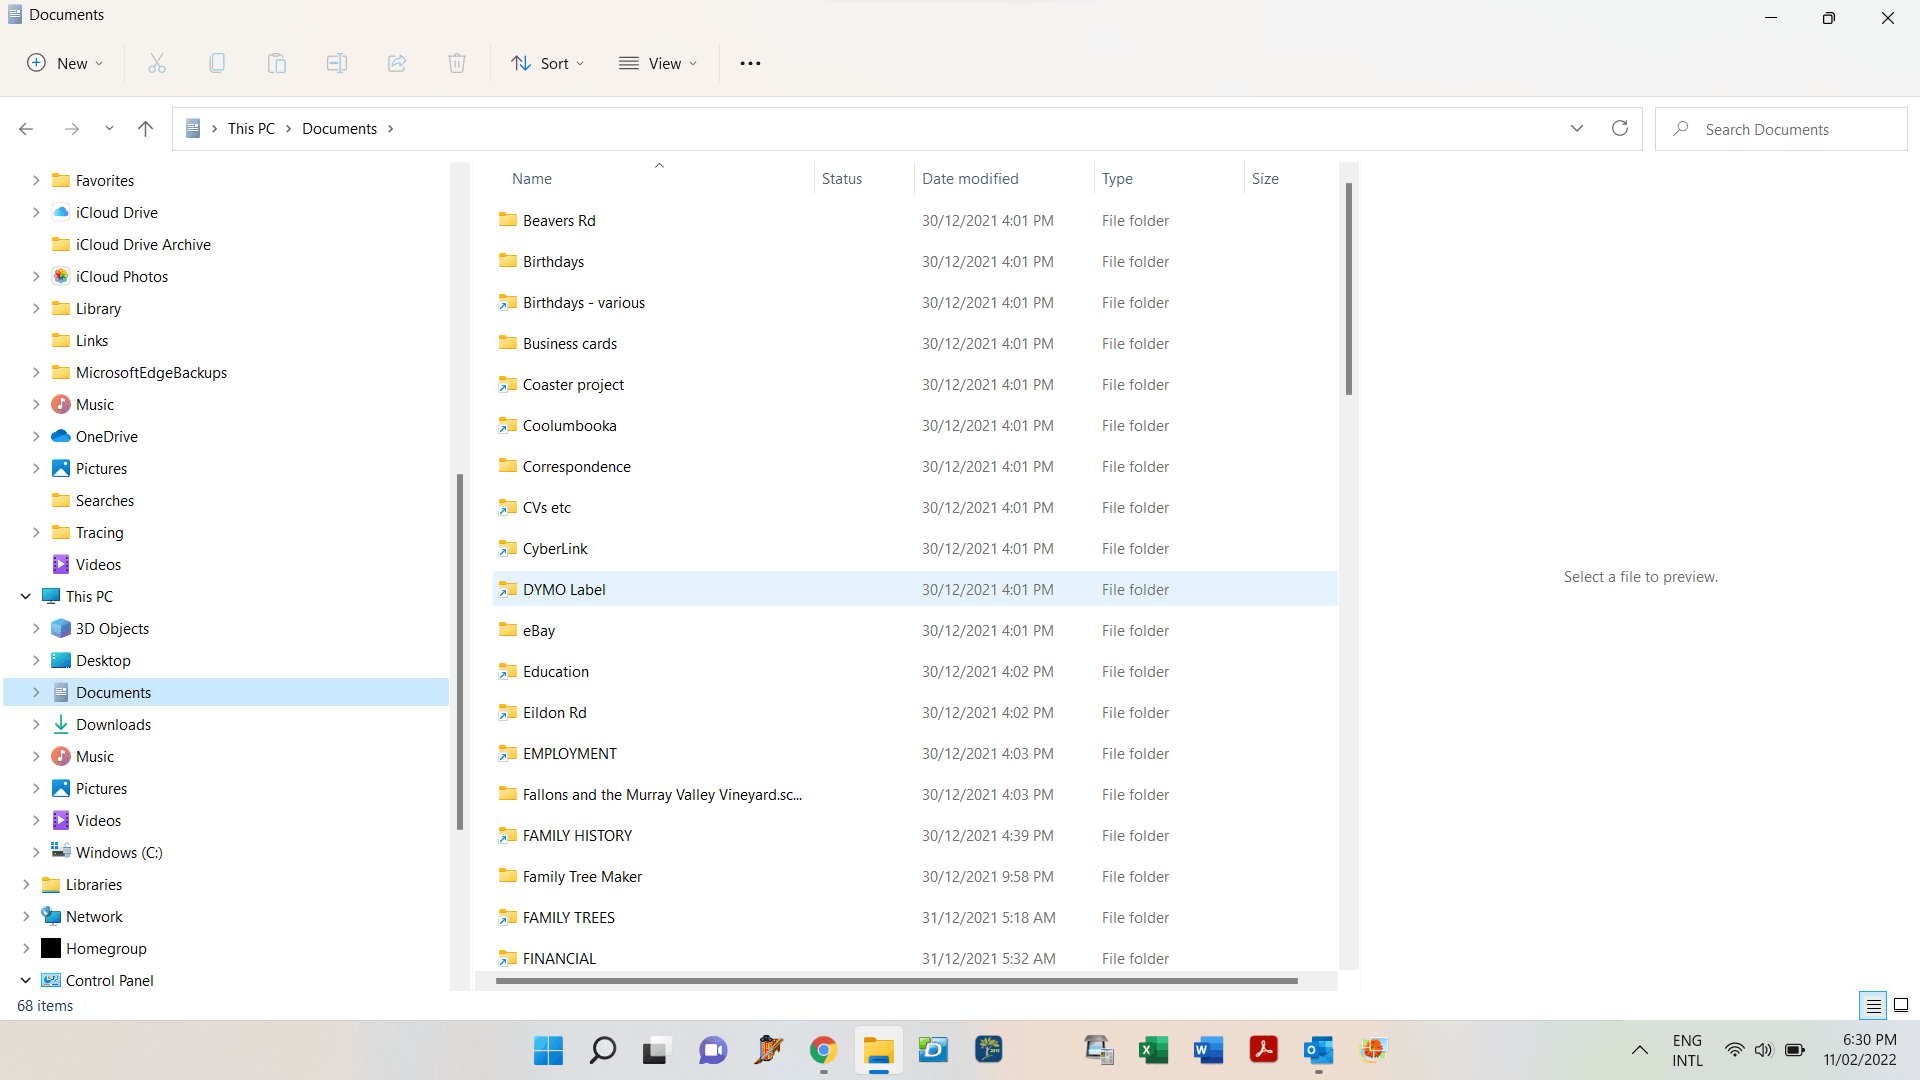Click the Cut scissors icon
Viewport: 1920px width, 1080px height.
(x=157, y=63)
